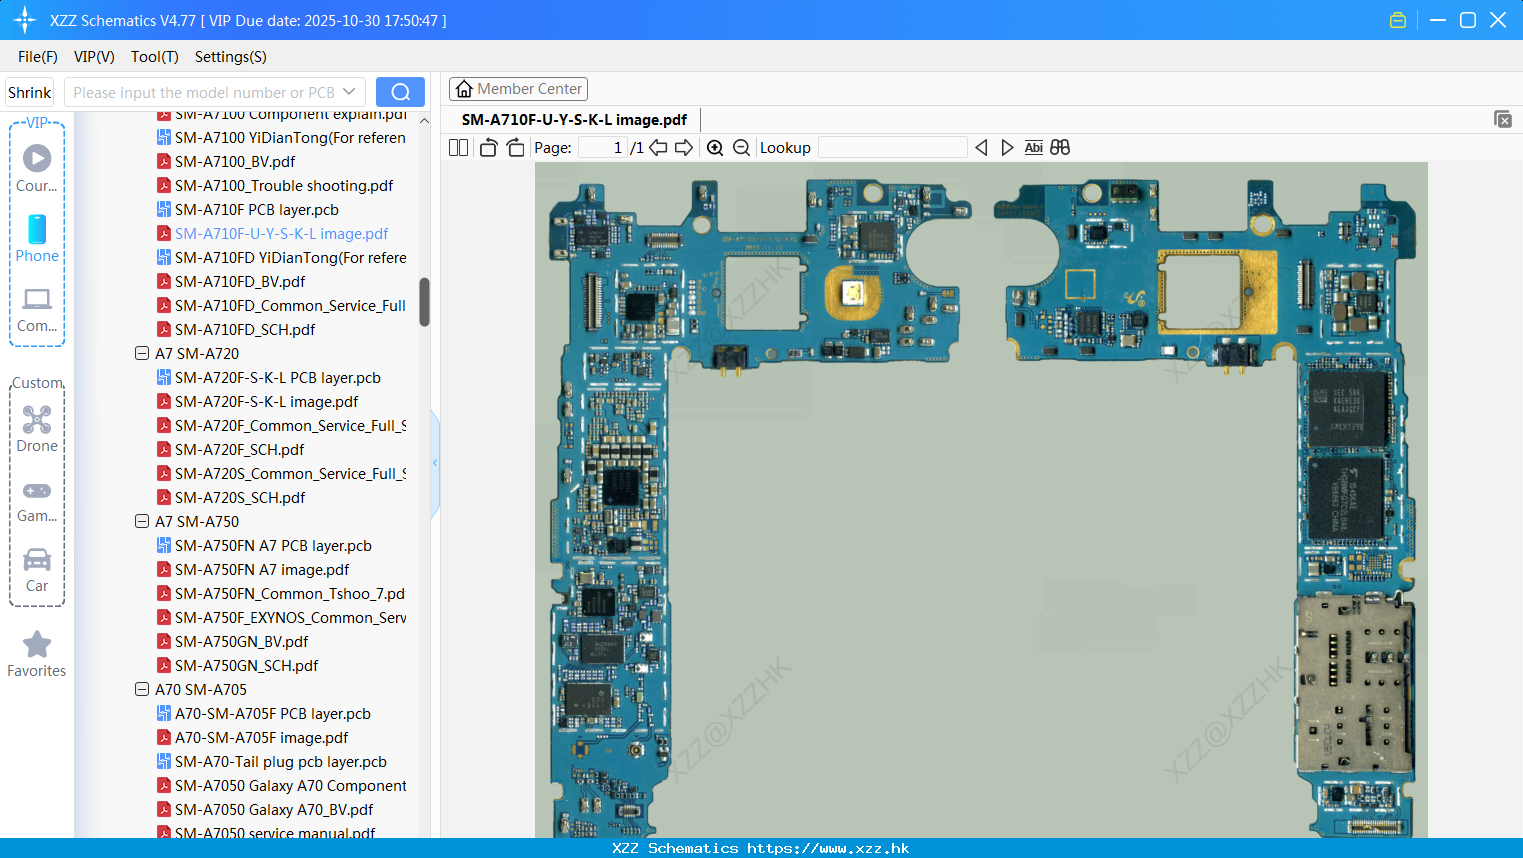This screenshot has width=1523, height=858.
Task: Open SM-A70-Tail plug pcb layer.pcb
Action: click(x=281, y=761)
